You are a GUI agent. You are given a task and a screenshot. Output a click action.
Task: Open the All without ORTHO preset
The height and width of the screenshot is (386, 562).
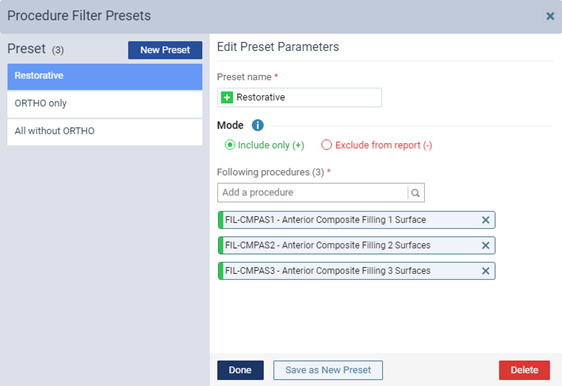tap(105, 132)
